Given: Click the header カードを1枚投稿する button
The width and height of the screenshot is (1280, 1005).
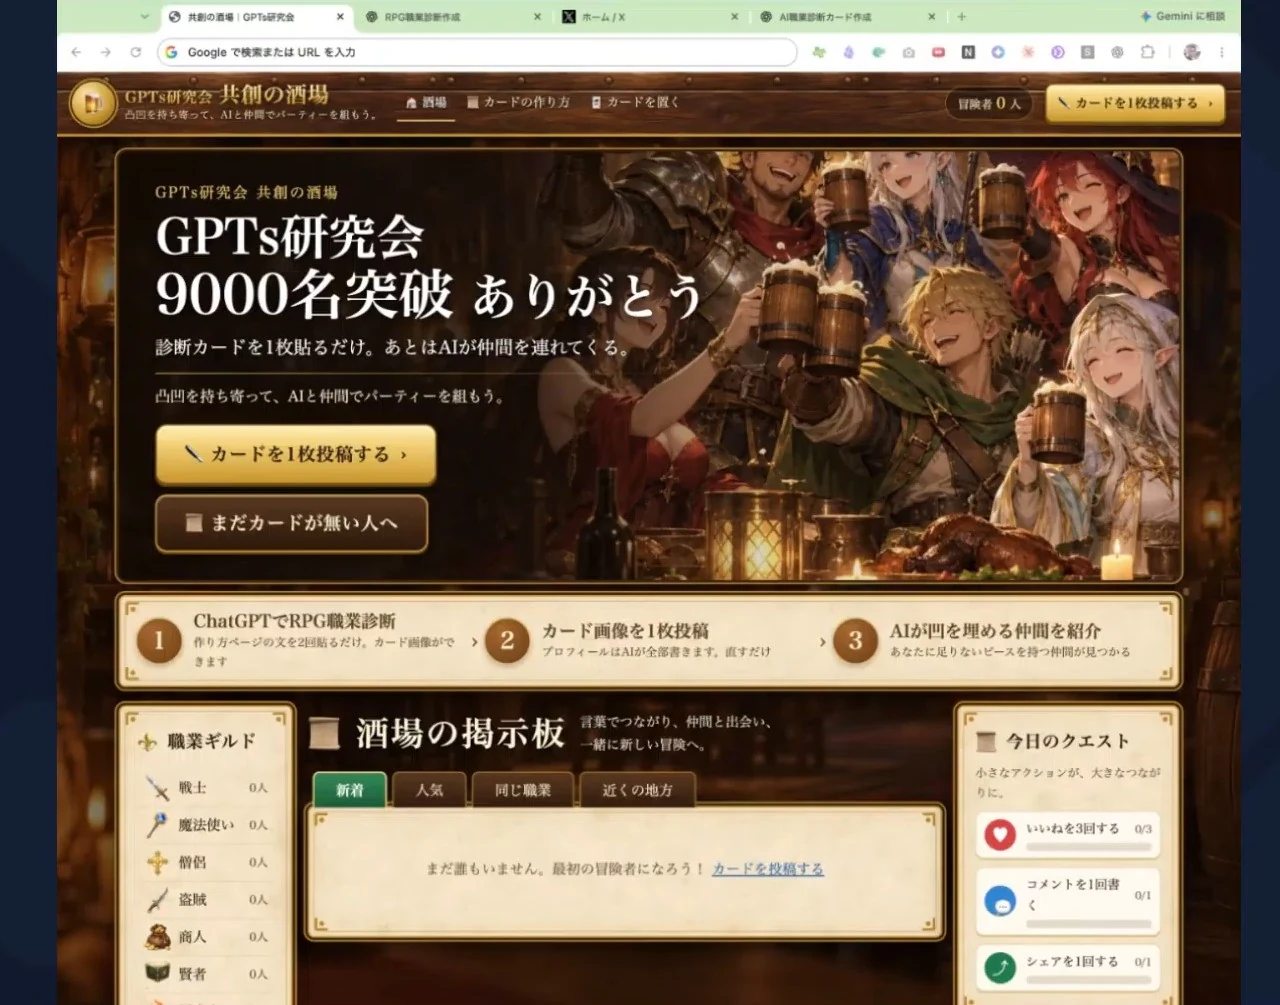Looking at the screenshot, I should pyautogui.click(x=1135, y=103).
